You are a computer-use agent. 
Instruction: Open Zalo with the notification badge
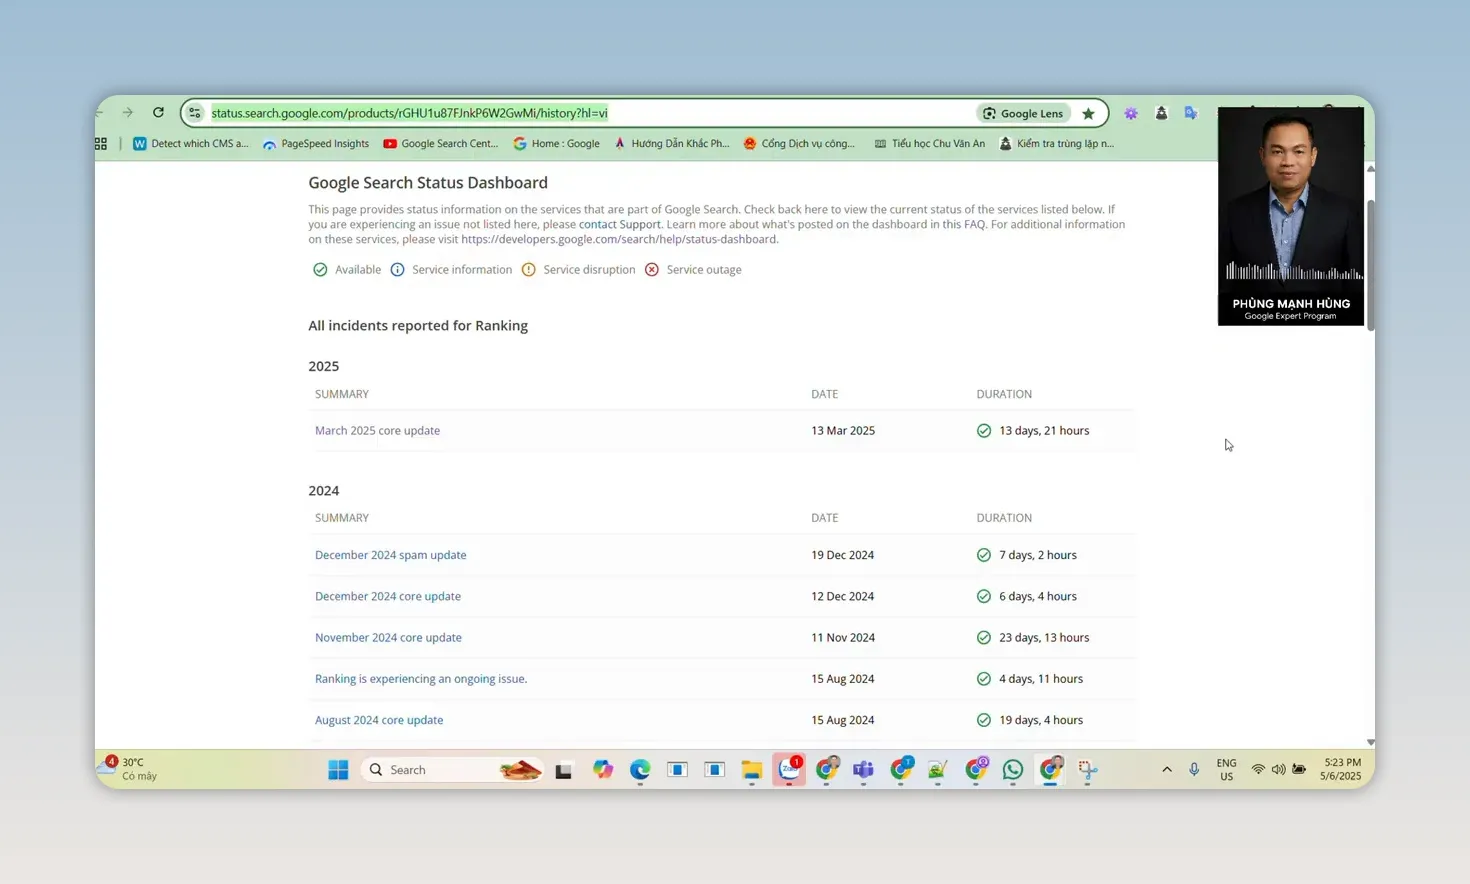tap(789, 770)
